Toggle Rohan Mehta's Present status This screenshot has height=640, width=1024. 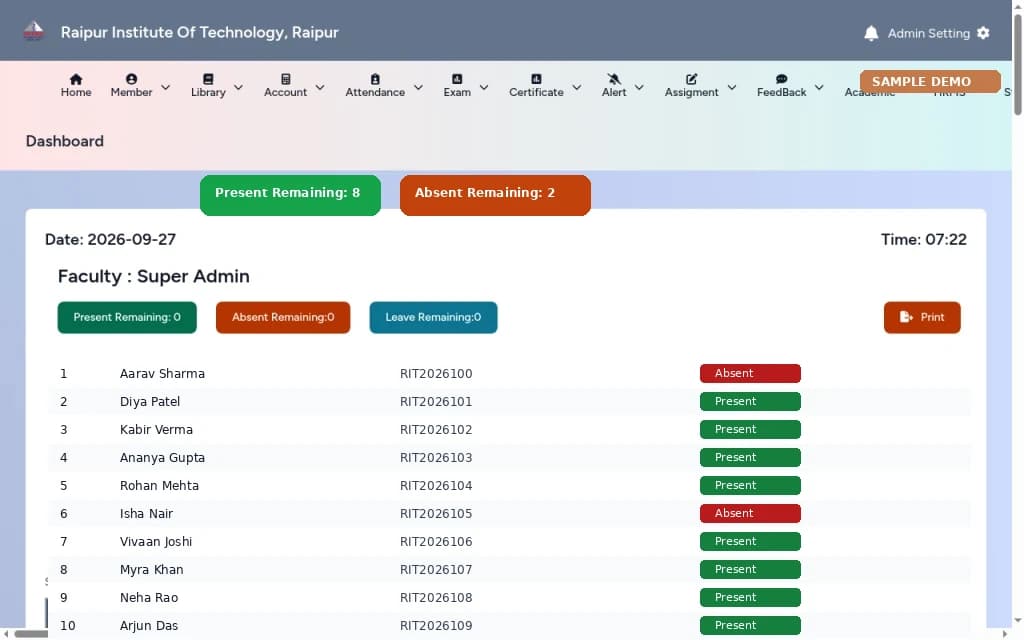click(x=750, y=486)
